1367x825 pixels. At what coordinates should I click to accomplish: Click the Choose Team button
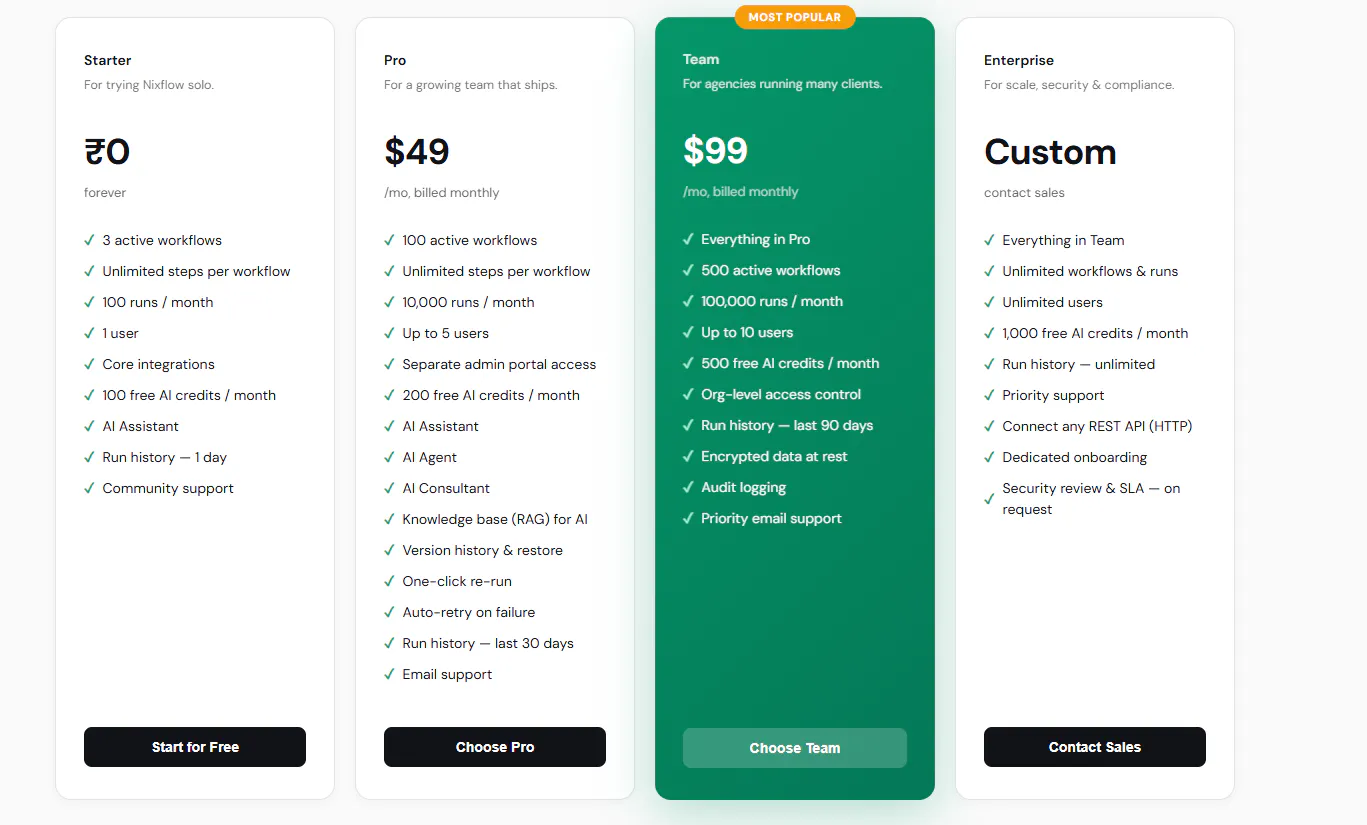(x=795, y=748)
